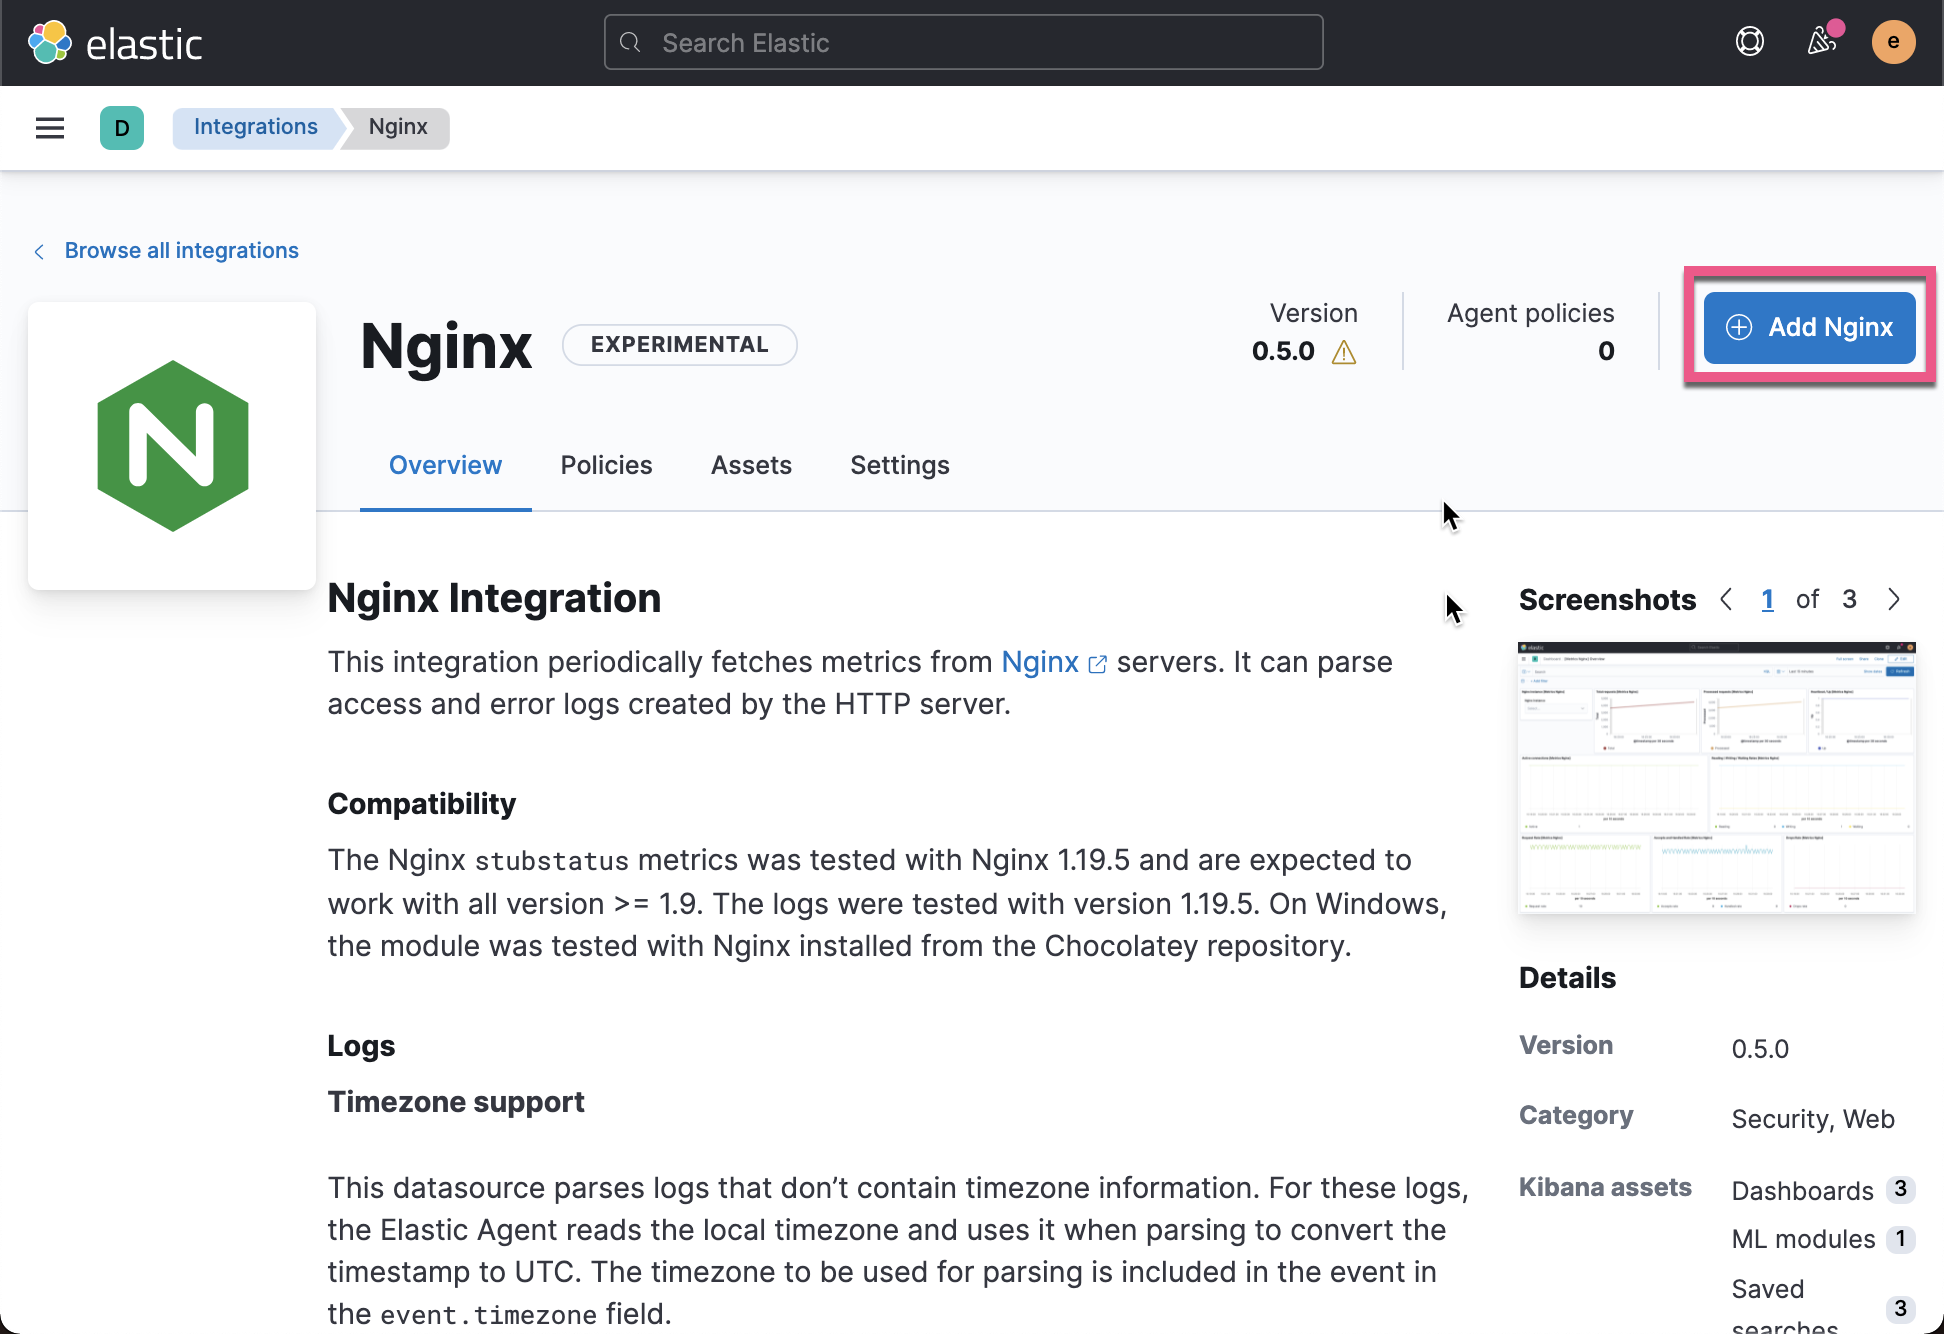Open the help menu lifebuoy icon
The width and height of the screenshot is (1944, 1334).
pos(1750,42)
